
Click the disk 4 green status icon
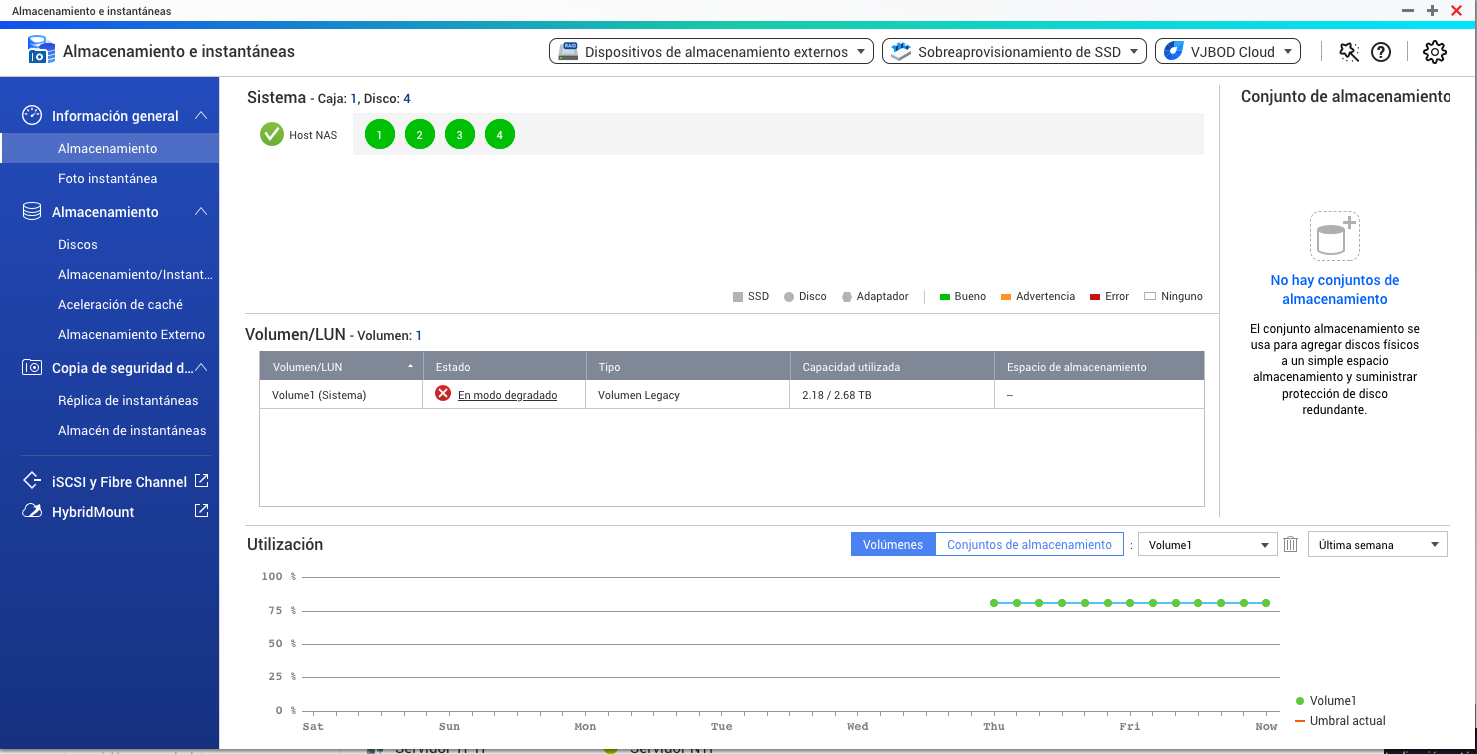click(500, 134)
